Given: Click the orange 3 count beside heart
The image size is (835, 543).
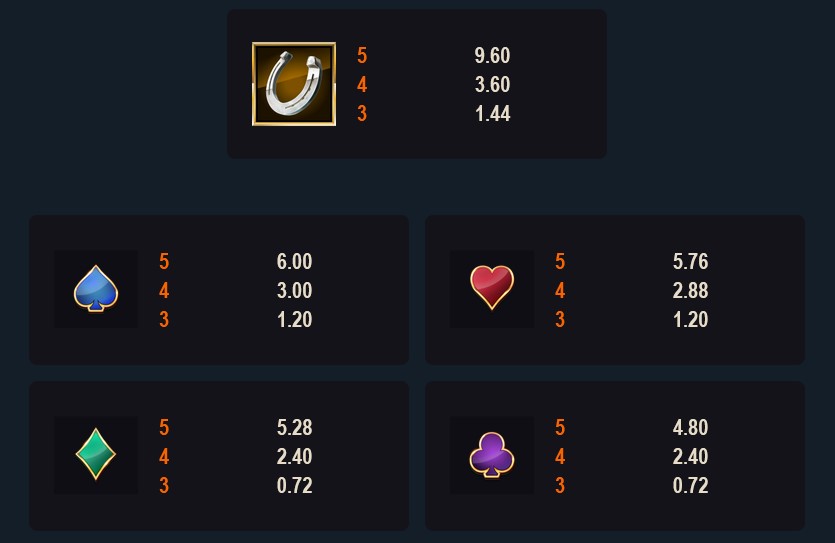Looking at the screenshot, I should tap(560, 319).
